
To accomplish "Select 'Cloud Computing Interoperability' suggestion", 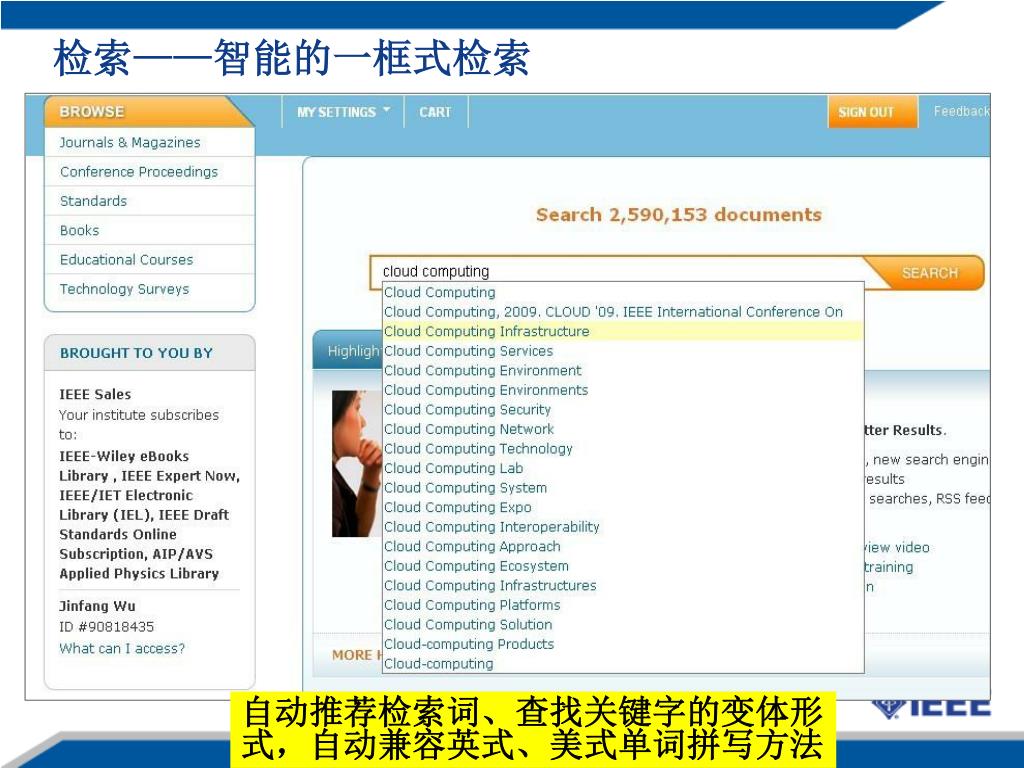I will point(623,528).
